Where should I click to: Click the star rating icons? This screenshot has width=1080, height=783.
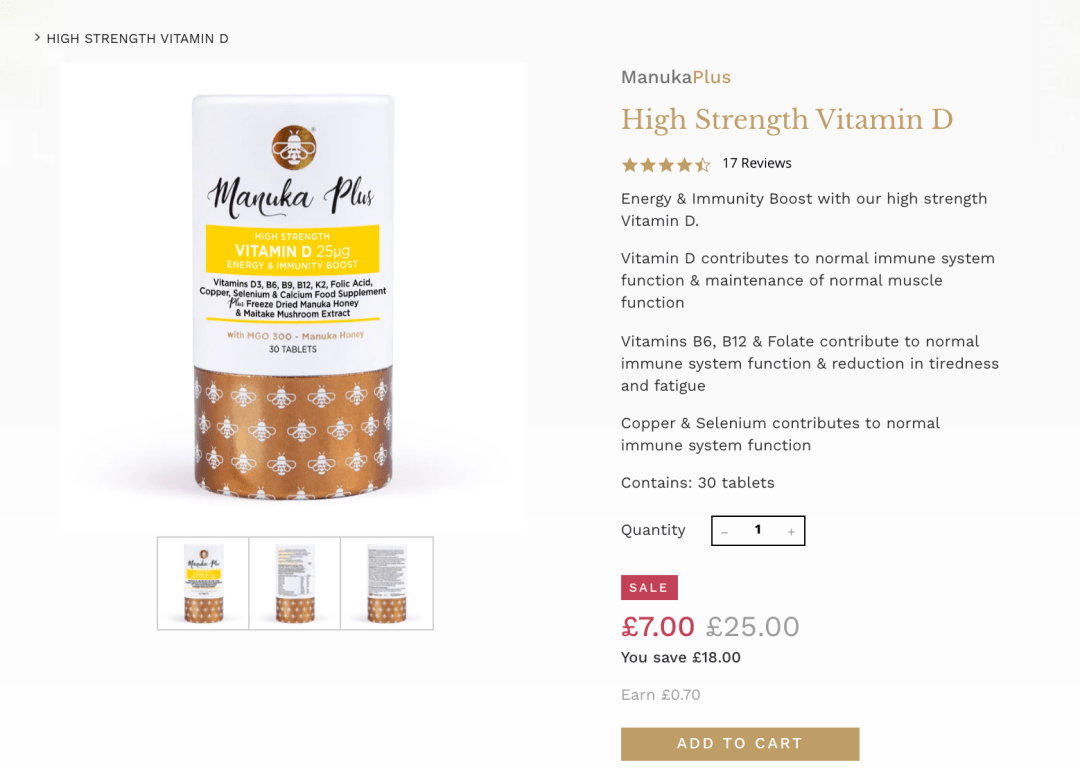665,164
